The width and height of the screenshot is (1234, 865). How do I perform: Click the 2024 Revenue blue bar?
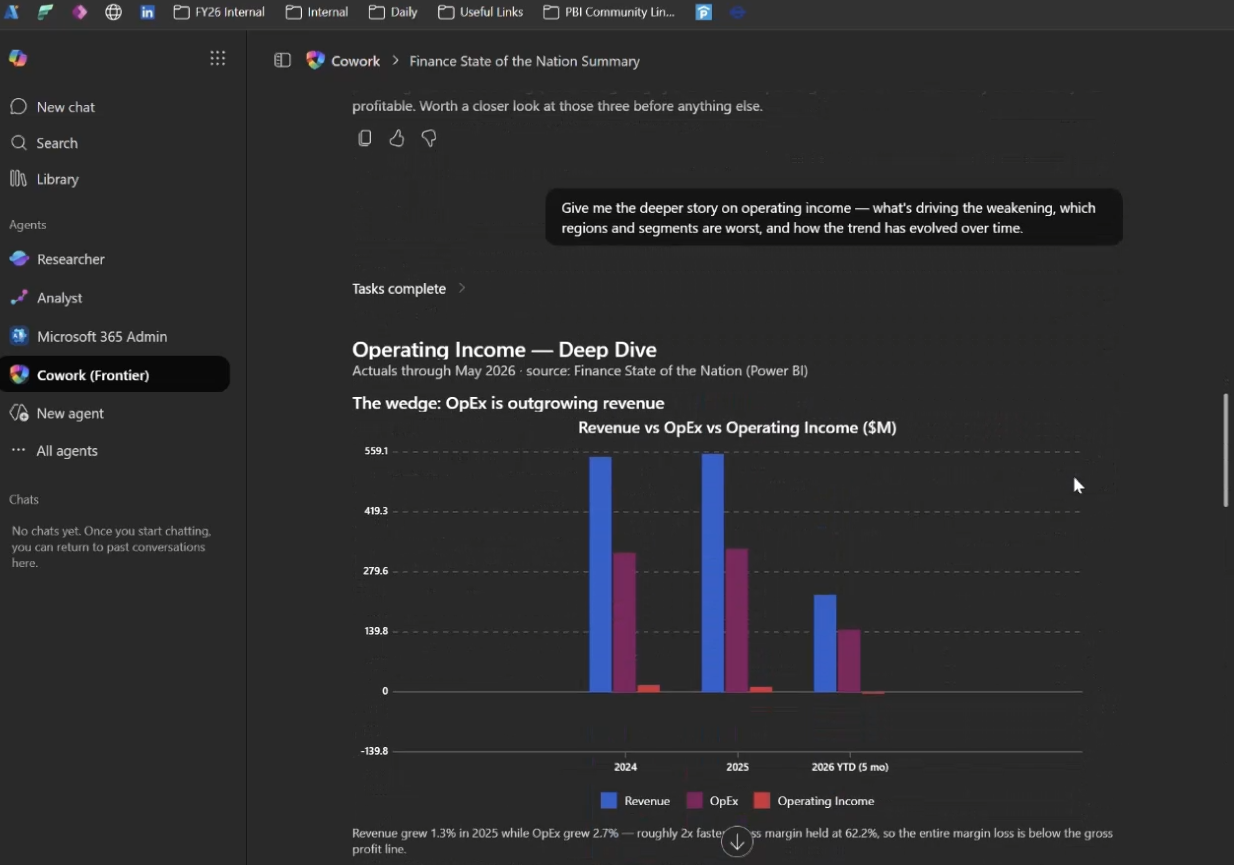[x=600, y=574]
